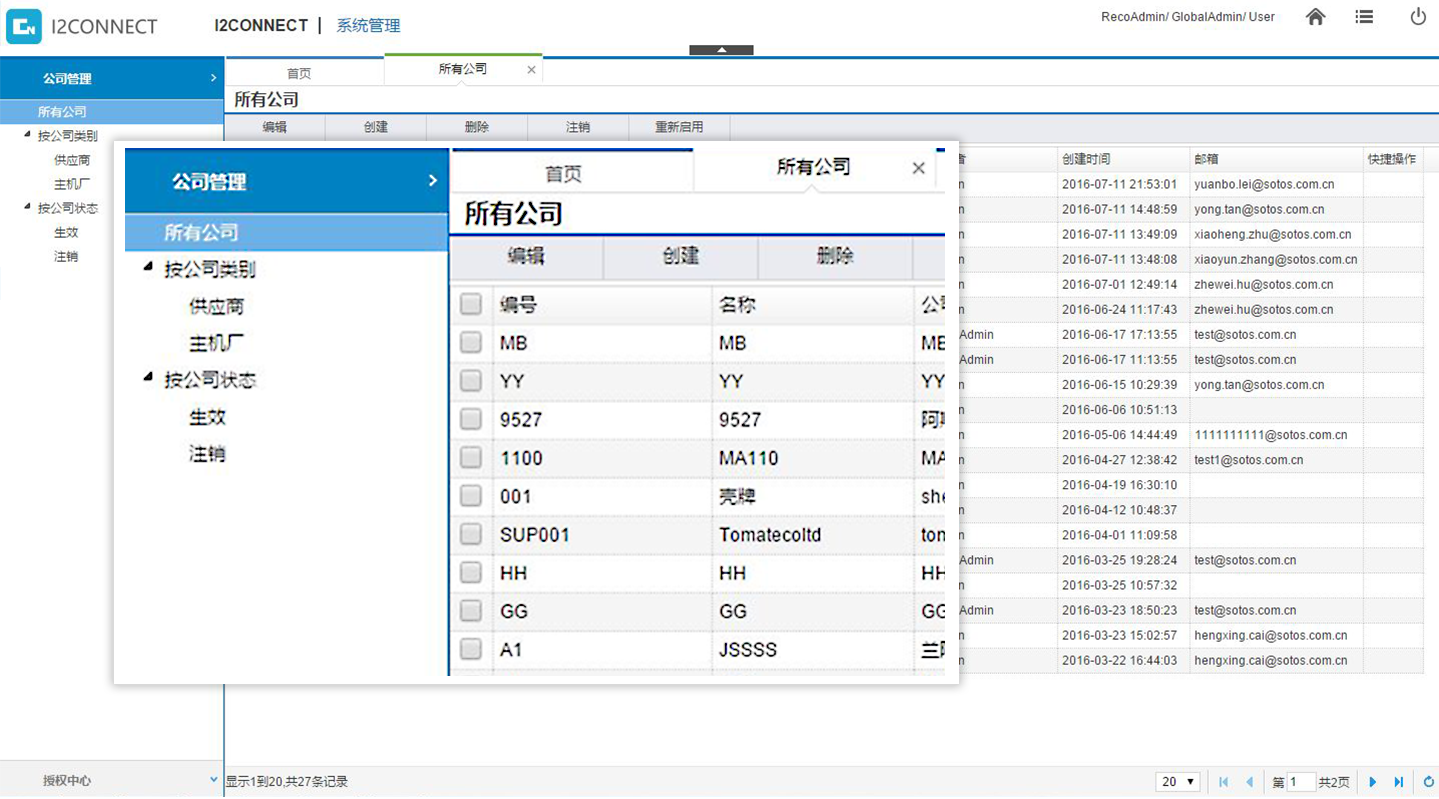Select email xiaoheng.zhu@sotos.com.cn
This screenshot has width=1439, height=799.
1272,234
